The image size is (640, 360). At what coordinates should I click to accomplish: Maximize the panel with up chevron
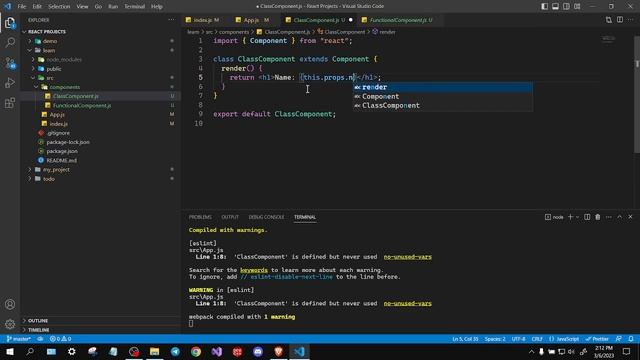620,217
